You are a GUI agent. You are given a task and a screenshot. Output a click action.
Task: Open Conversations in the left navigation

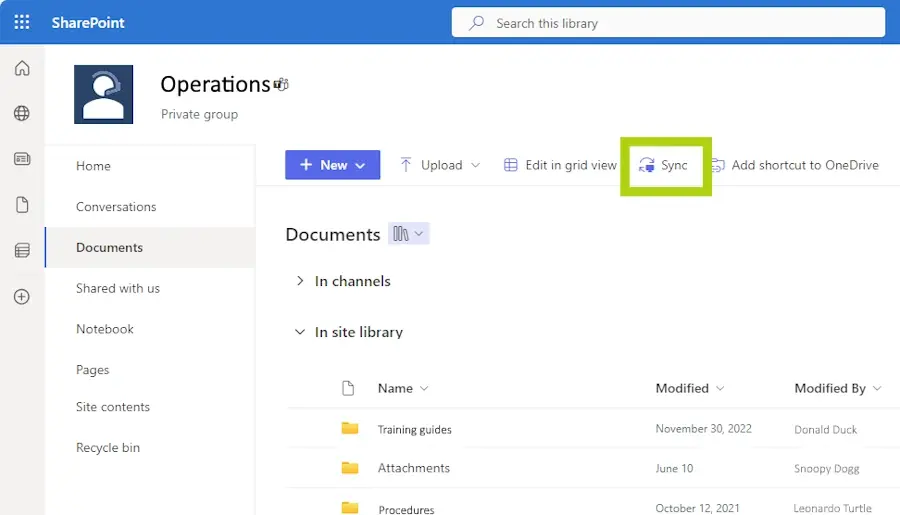[x=116, y=207]
